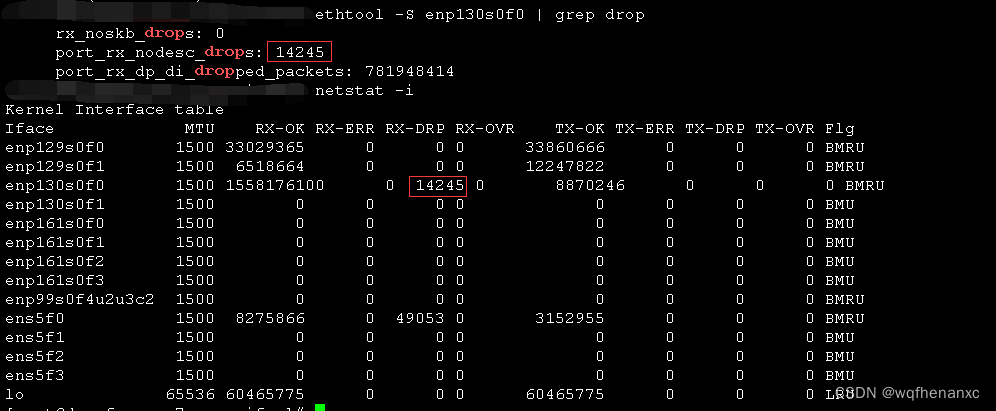Select interface name enp99s0f4u2u3c2
Image resolution: width=996 pixels, height=411 pixels.
79,300
